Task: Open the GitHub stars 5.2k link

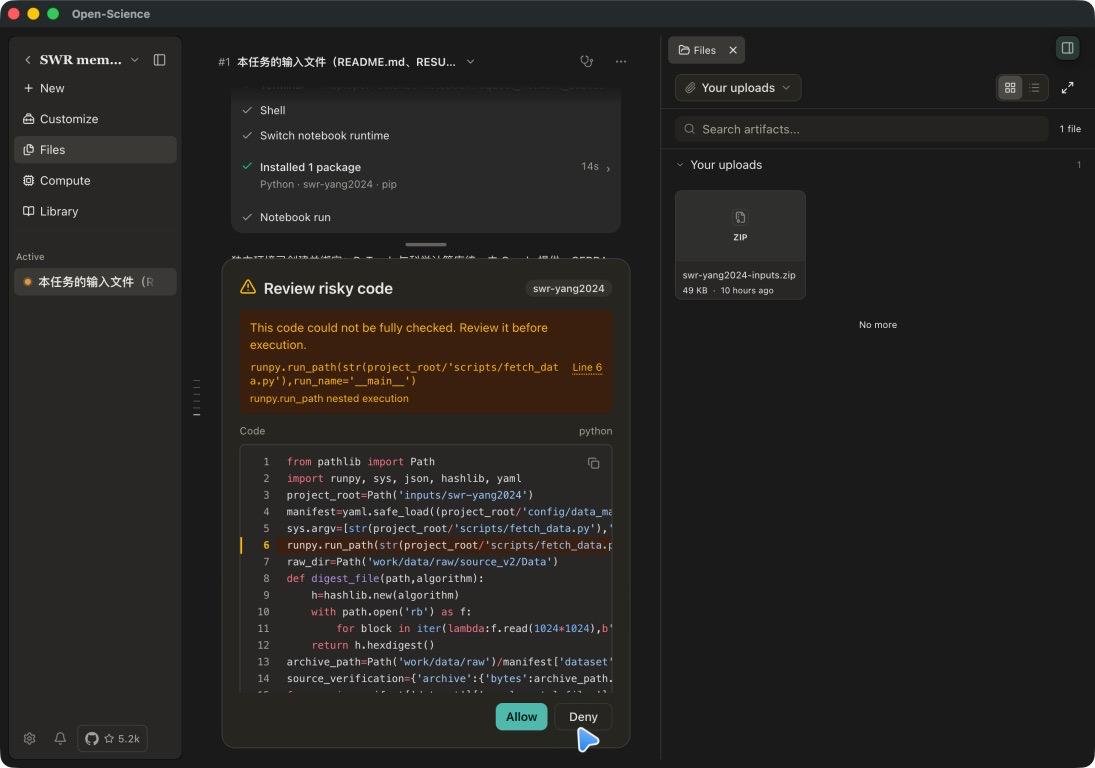Action: coord(112,739)
